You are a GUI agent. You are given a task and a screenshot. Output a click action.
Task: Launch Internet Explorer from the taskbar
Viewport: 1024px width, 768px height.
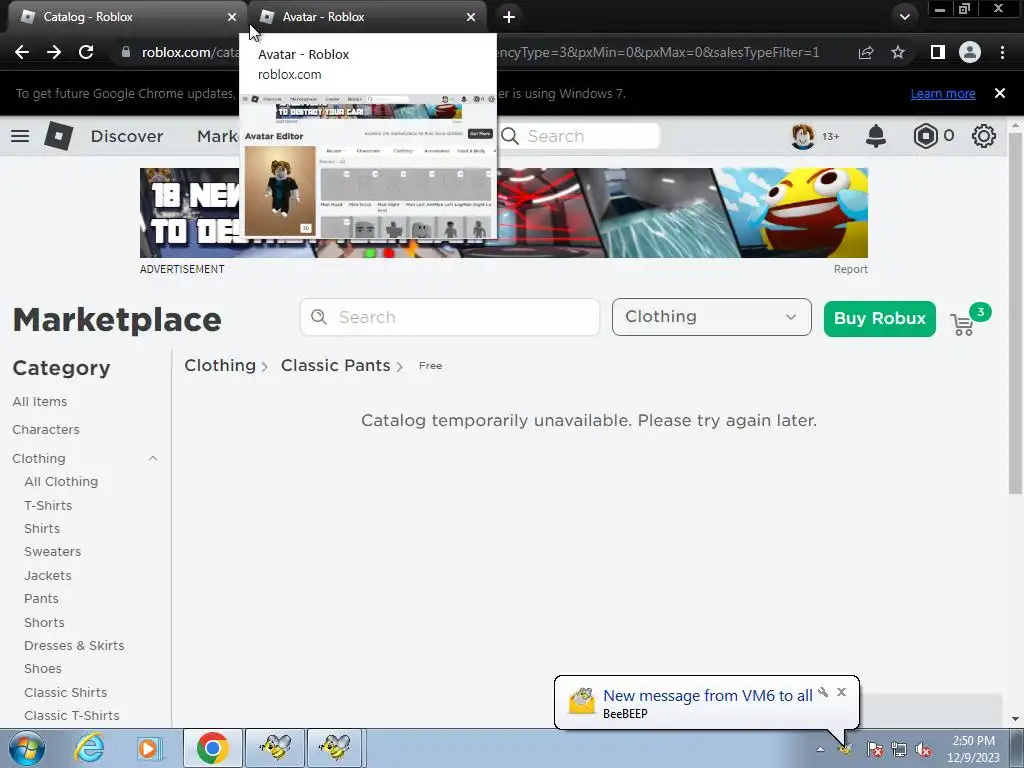pos(89,748)
